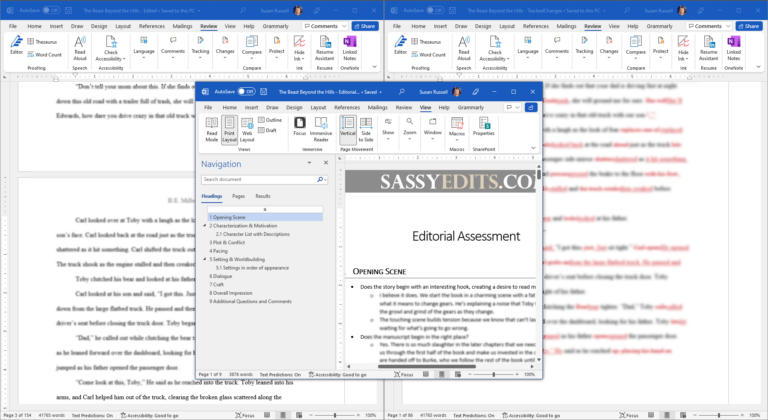Open Grammarly tab in the right window
Viewport: 768px width, 420px height.
click(659, 26)
